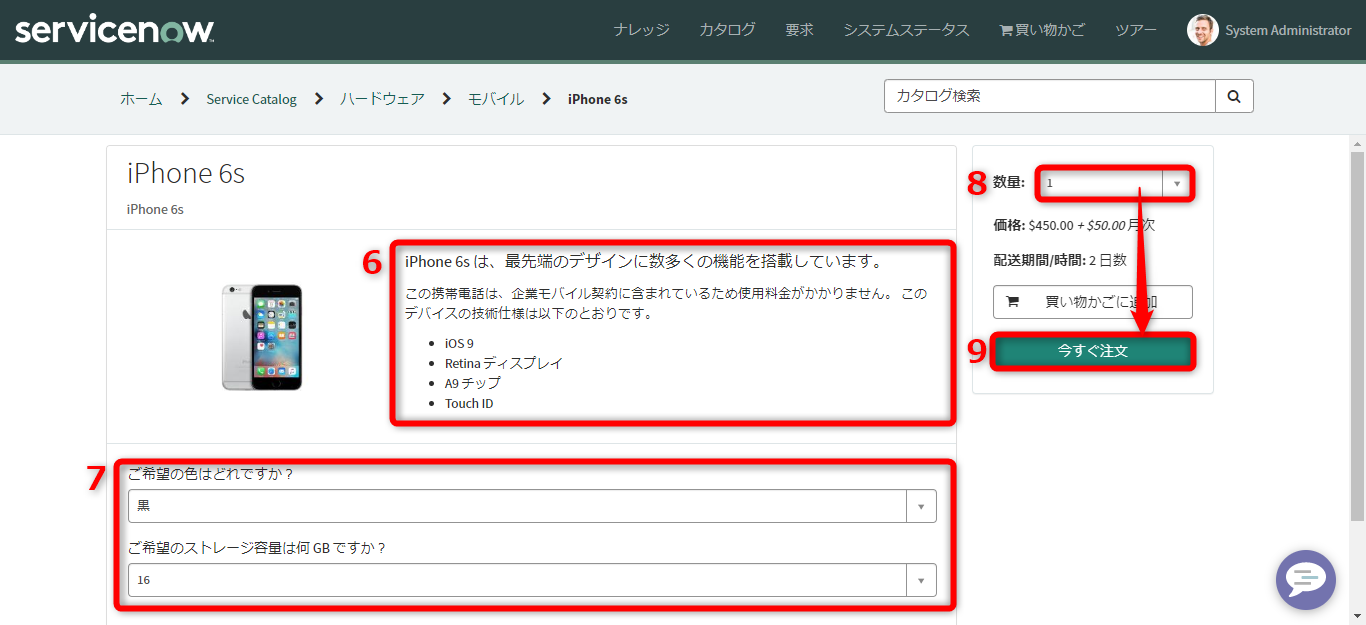The image size is (1366, 625).
Task: Open the storage capacity dropdown showing 16
Action: point(920,580)
